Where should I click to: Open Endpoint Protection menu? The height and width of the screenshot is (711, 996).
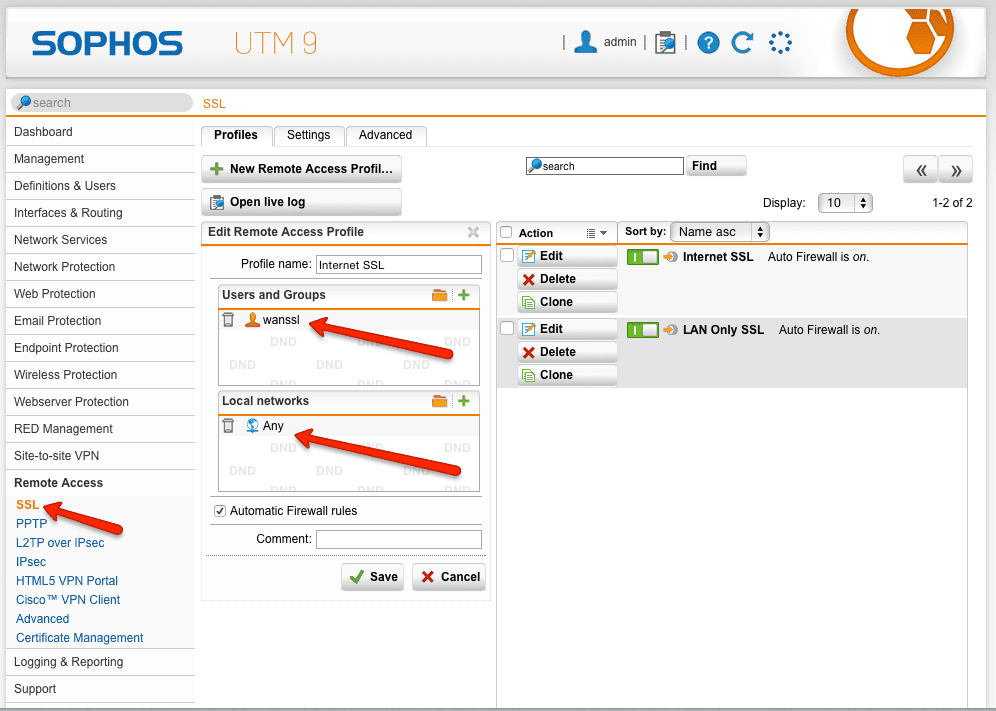(100, 348)
